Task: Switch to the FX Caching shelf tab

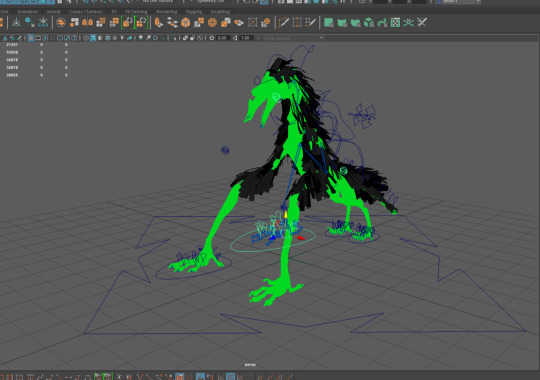Action: pos(136,12)
